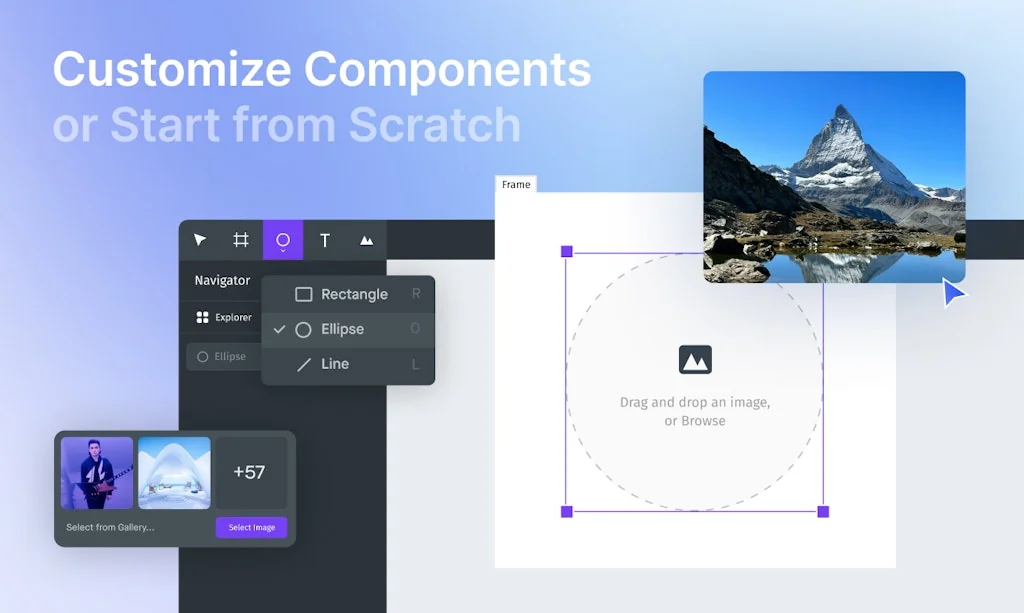
Task: Click the Browse link in drop zone
Action: pos(703,421)
